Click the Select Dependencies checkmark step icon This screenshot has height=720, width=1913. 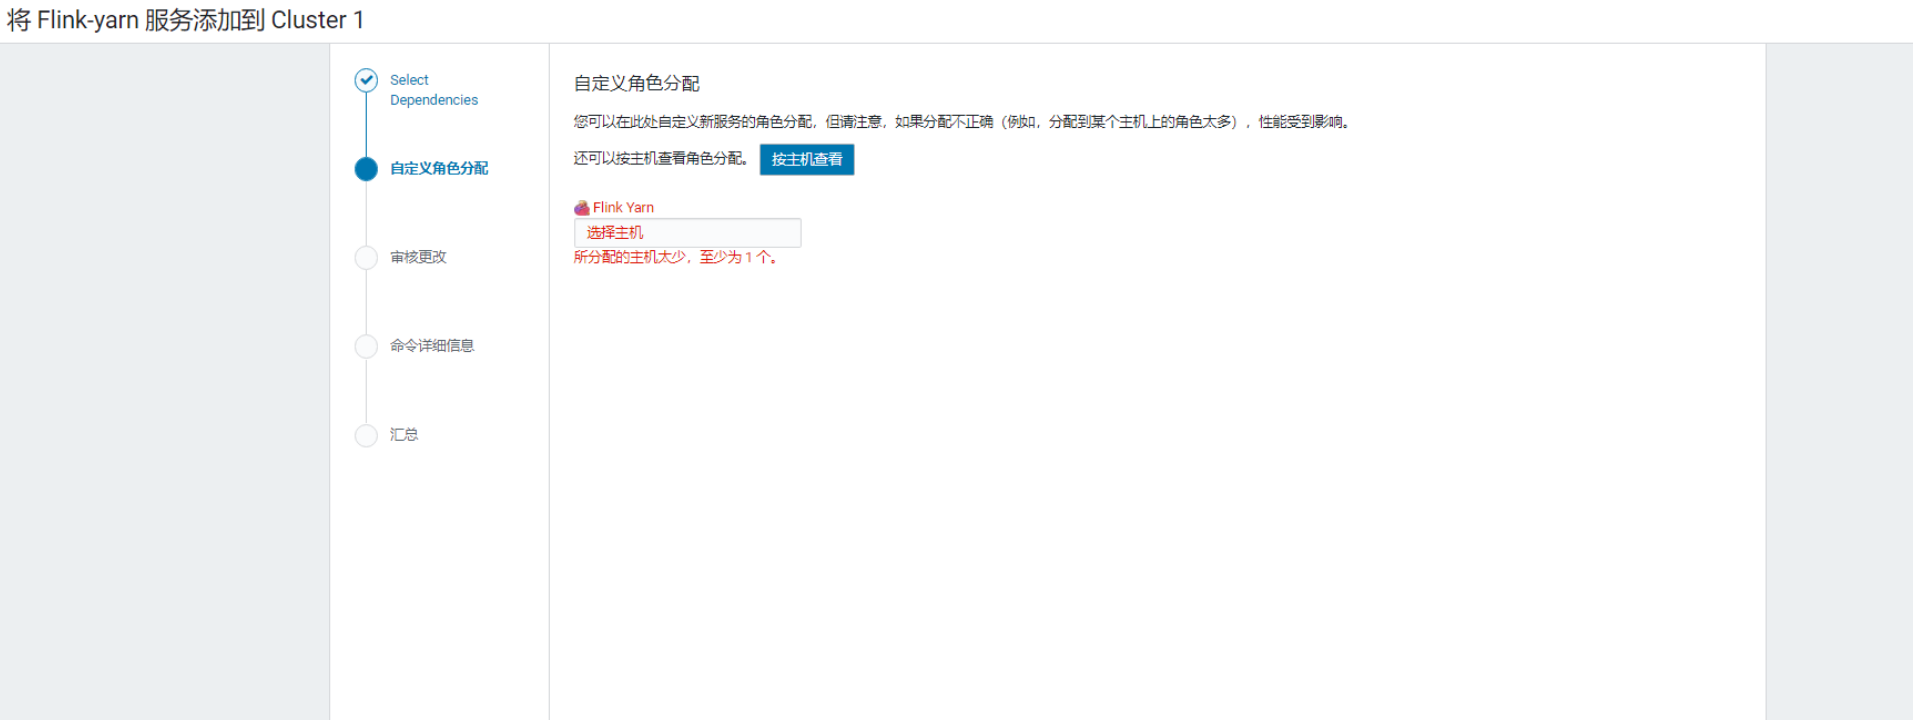(366, 80)
